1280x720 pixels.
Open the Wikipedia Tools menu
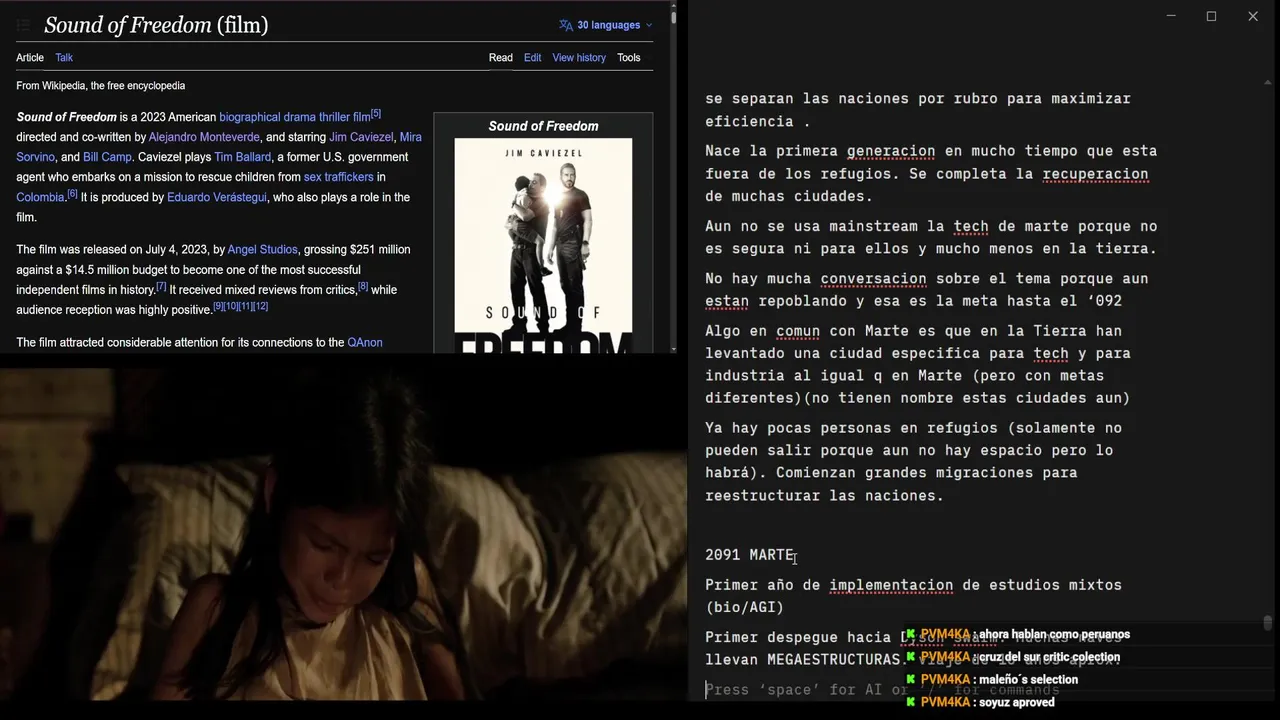click(x=629, y=58)
